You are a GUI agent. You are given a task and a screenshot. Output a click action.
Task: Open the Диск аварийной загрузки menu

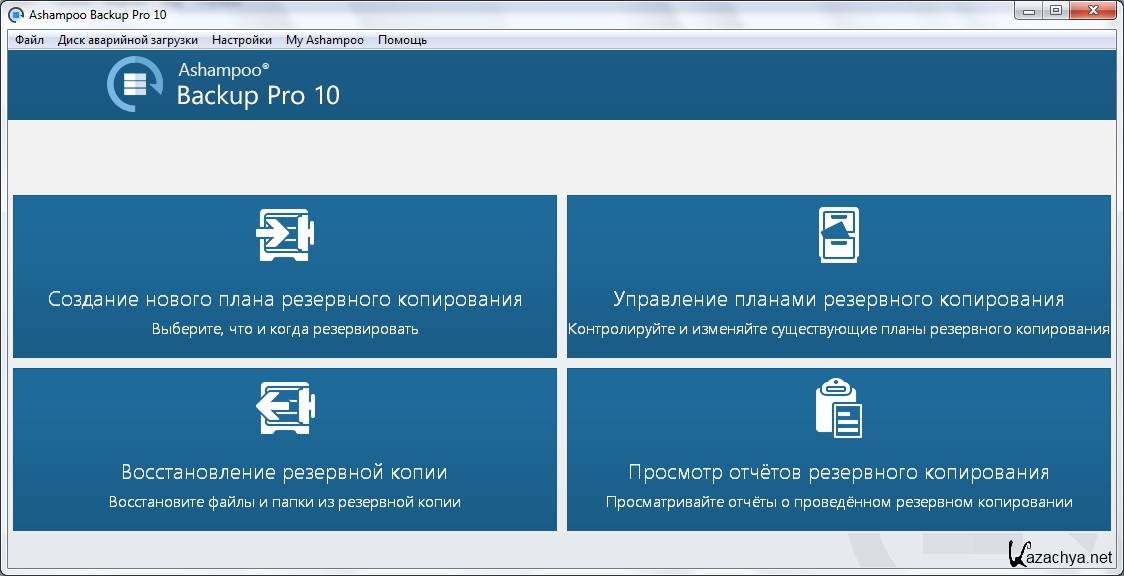[128, 40]
